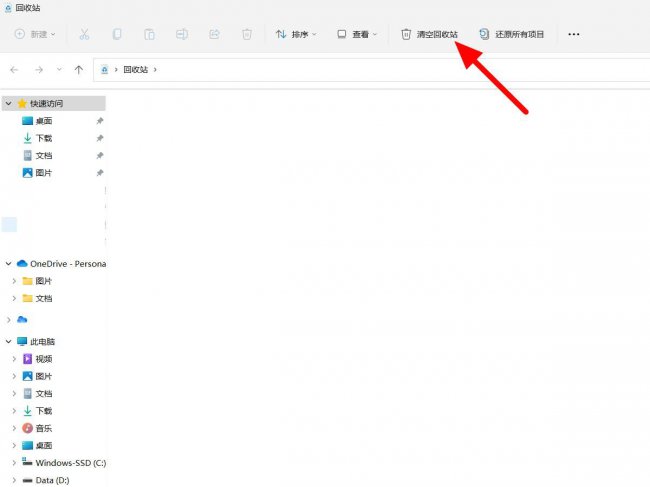The width and height of the screenshot is (650, 487).
Task: Open the 查看 (View) dropdown
Action: tap(357, 34)
